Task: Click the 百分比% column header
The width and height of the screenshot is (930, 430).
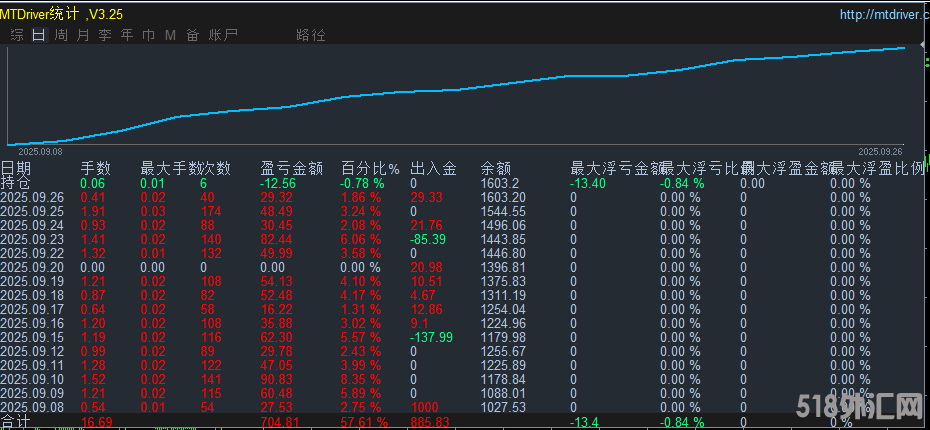Action: click(369, 168)
